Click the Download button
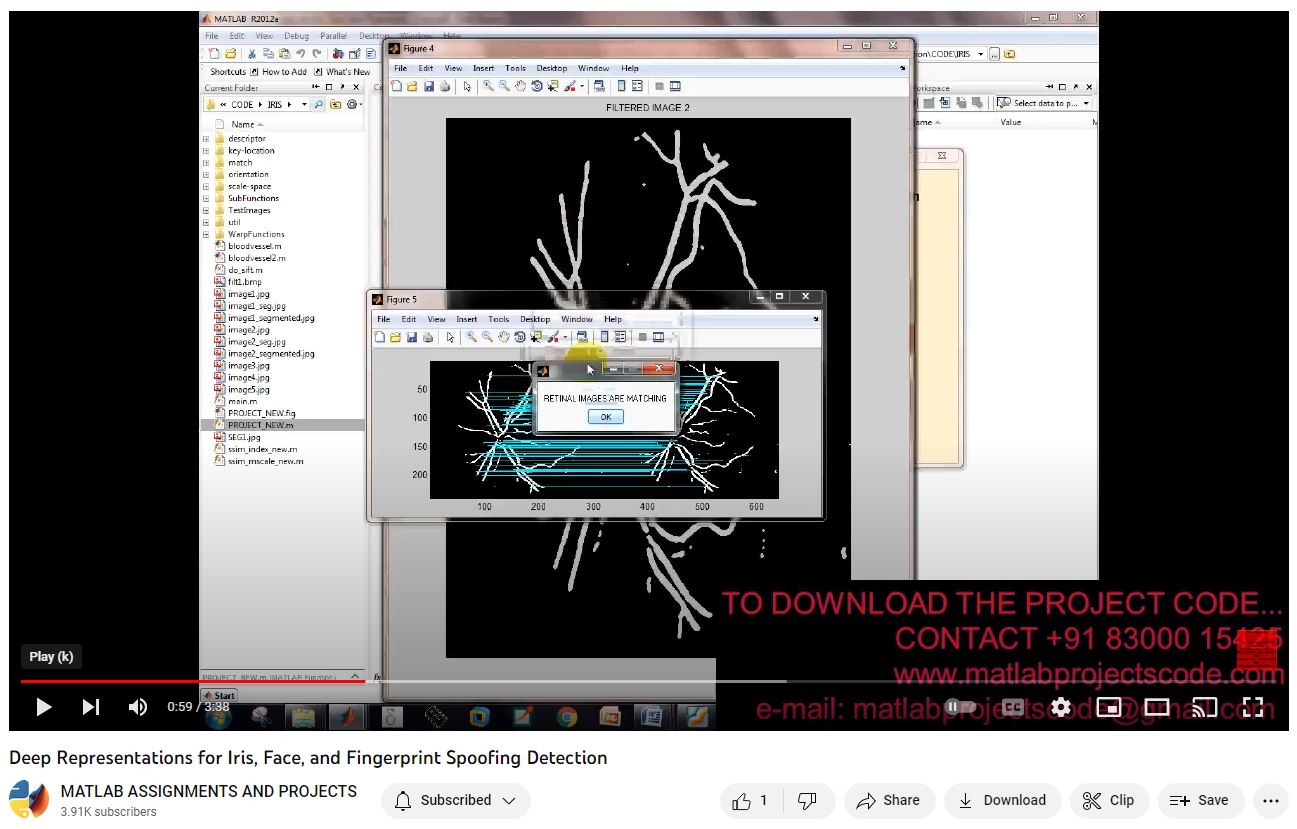 1002,800
